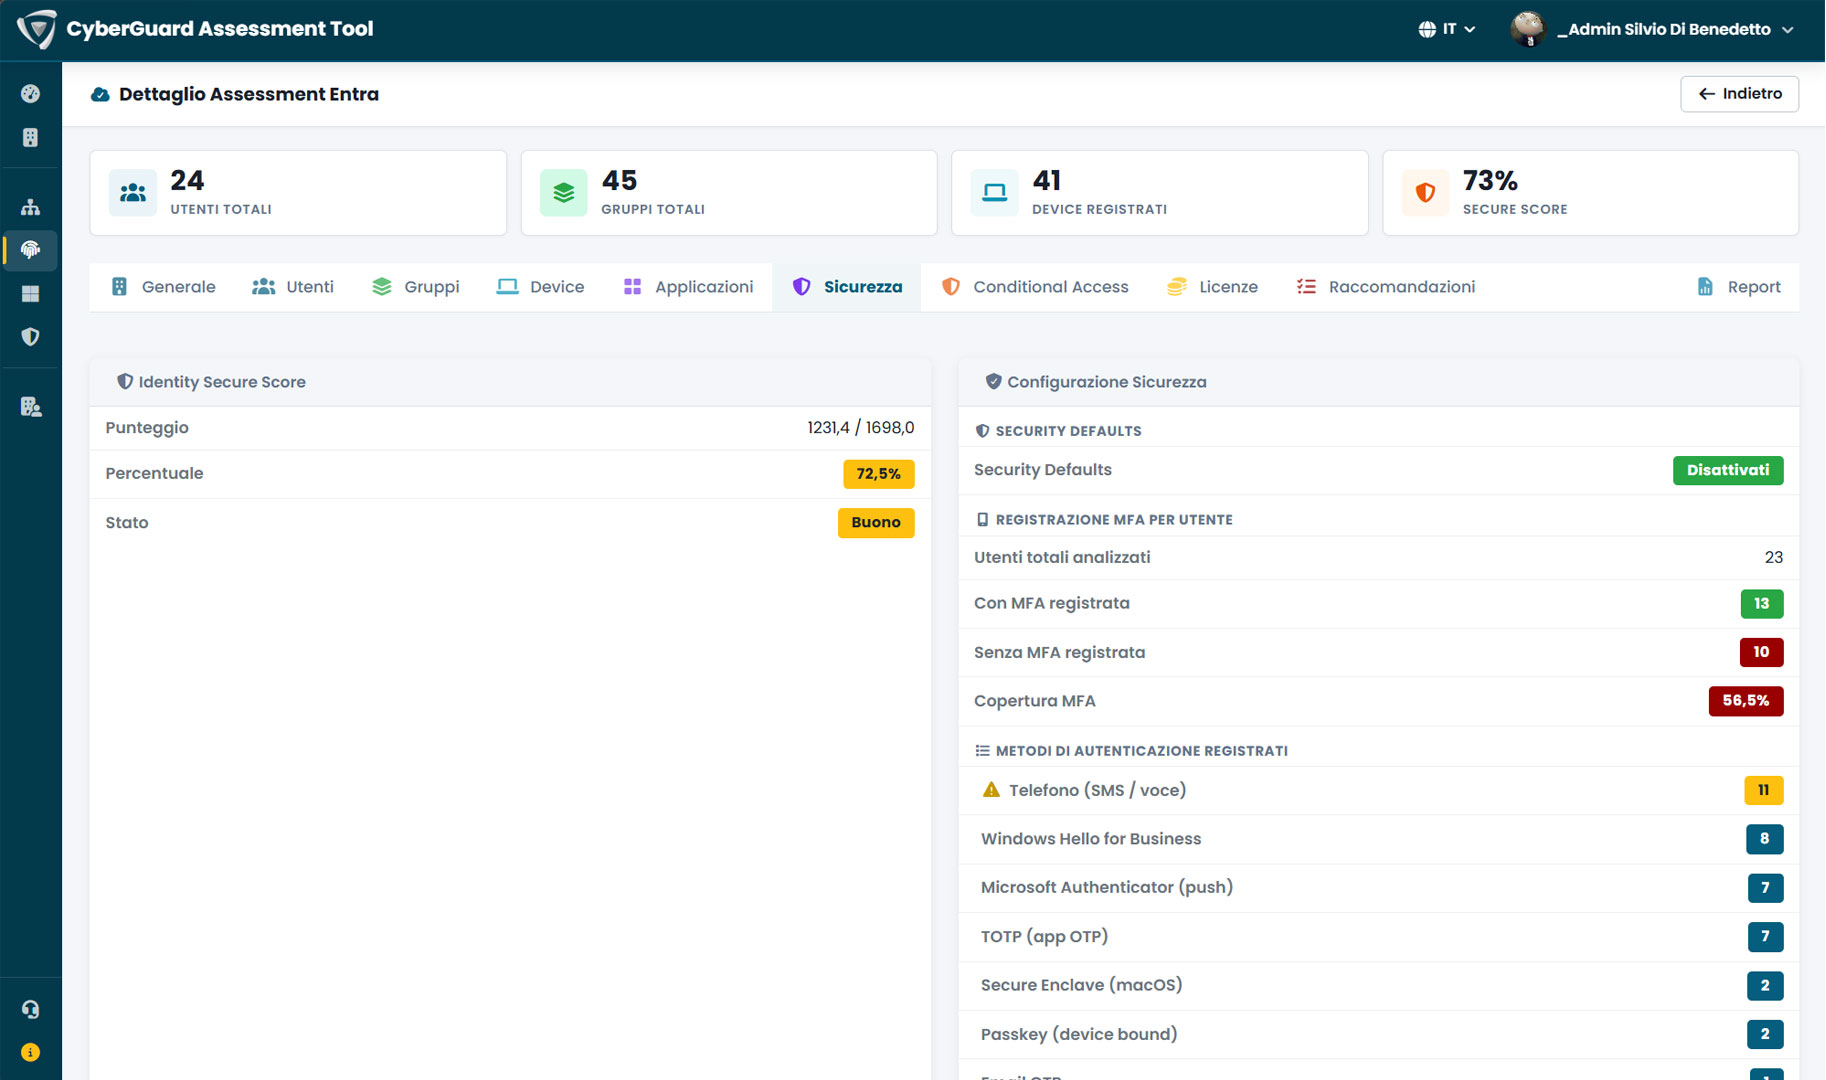Click the 45 Gruppi Totali value
The height and width of the screenshot is (1080, 1826).
(x=619, y=180)
